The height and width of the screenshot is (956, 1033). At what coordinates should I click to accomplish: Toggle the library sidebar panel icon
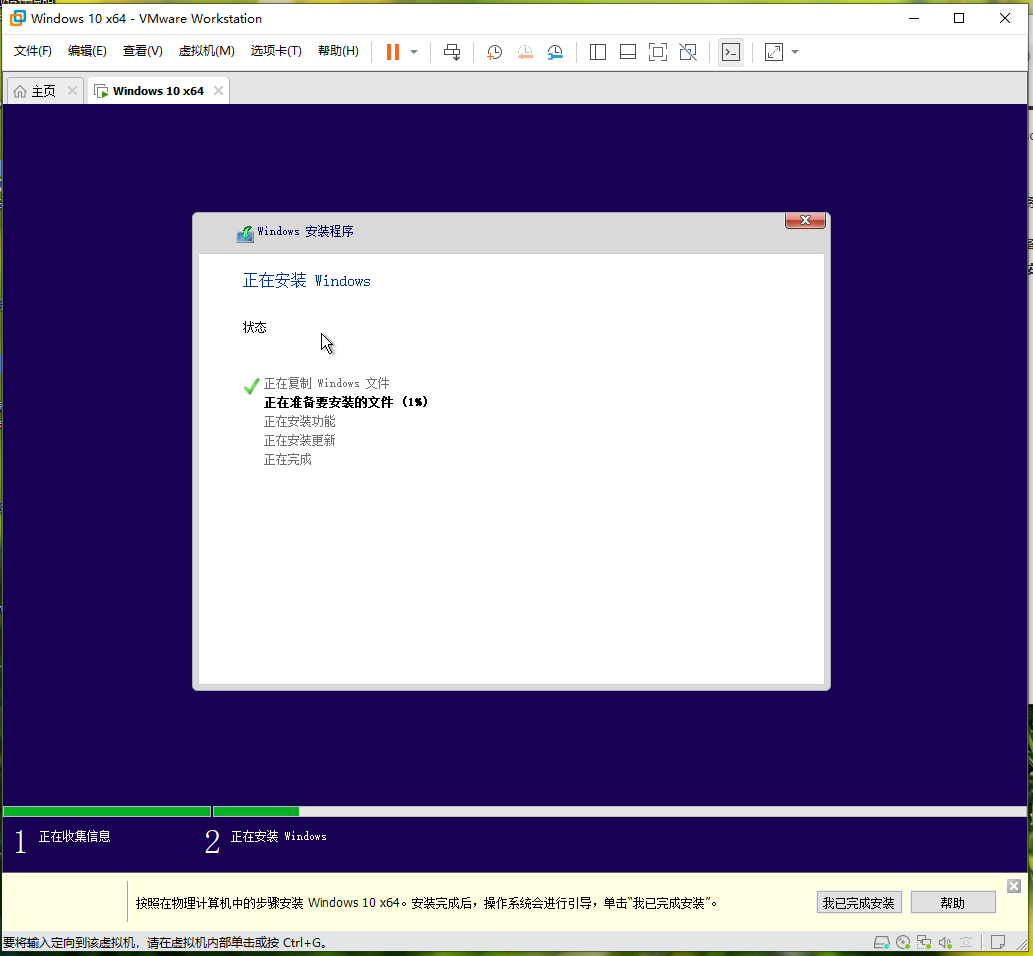click(598, 52)
